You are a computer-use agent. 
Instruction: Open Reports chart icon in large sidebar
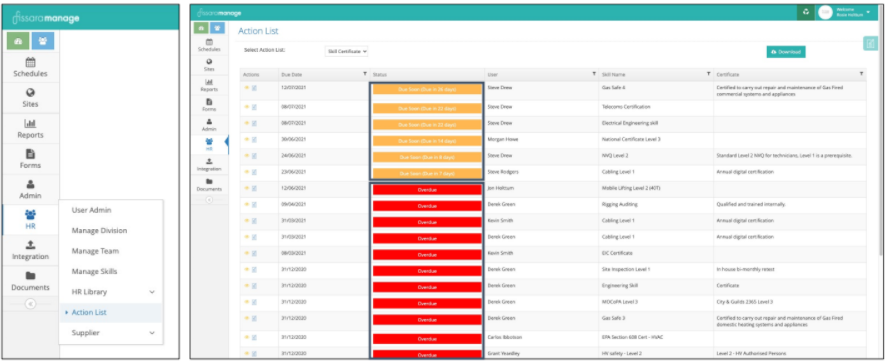pos(31,123)
